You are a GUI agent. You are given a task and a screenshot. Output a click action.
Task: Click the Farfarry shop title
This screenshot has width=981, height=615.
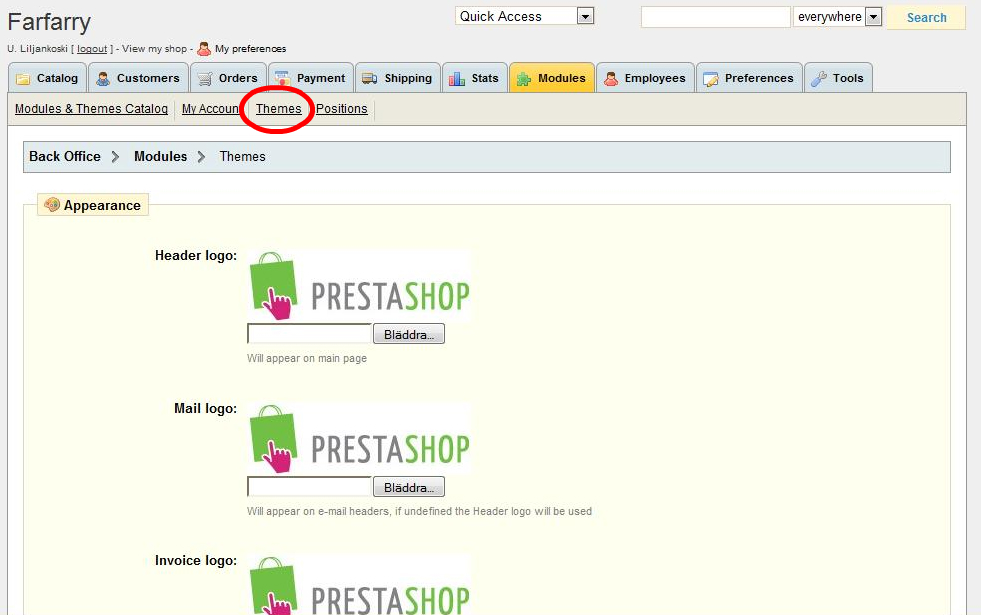49,22
